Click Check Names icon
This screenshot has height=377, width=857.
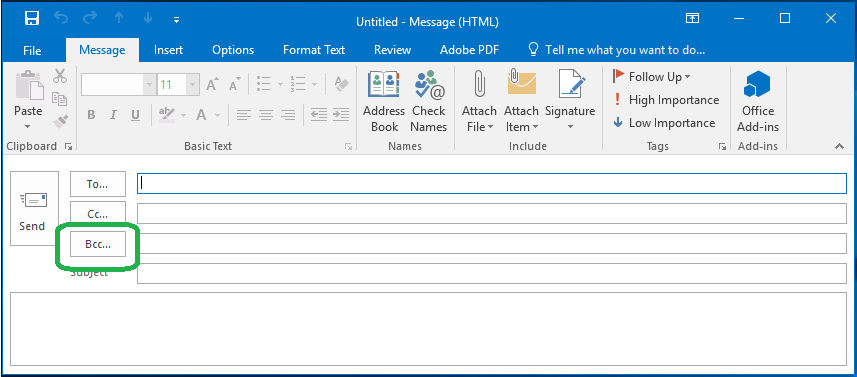429,102
